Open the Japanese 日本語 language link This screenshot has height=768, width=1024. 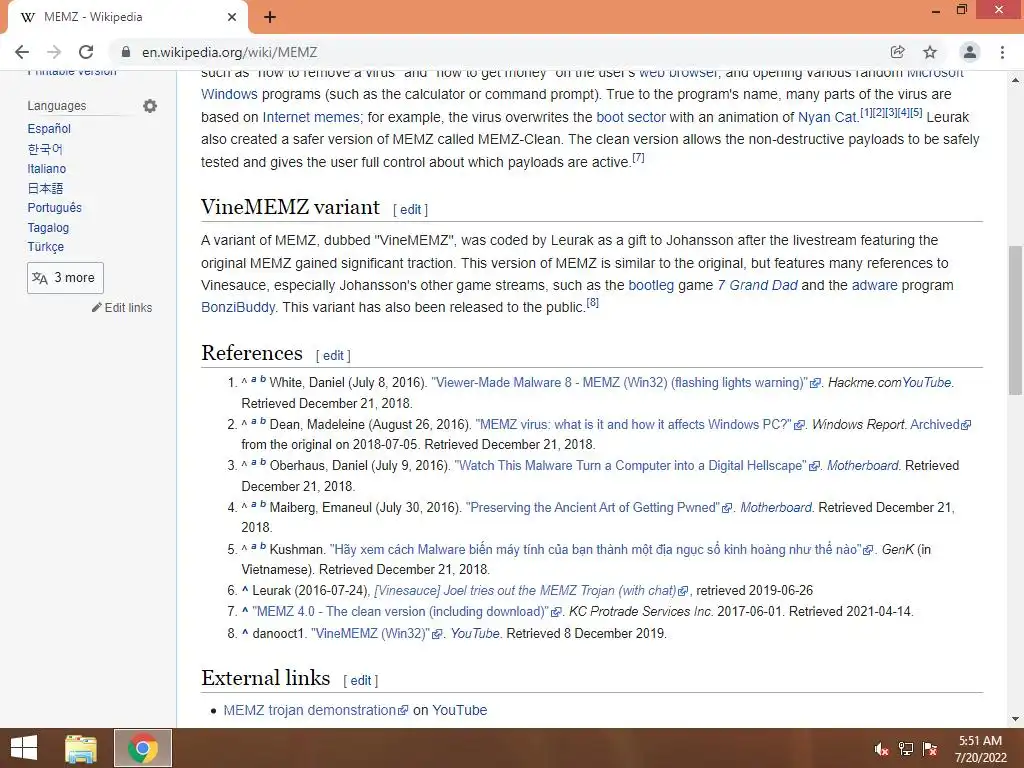coord(45,188)
